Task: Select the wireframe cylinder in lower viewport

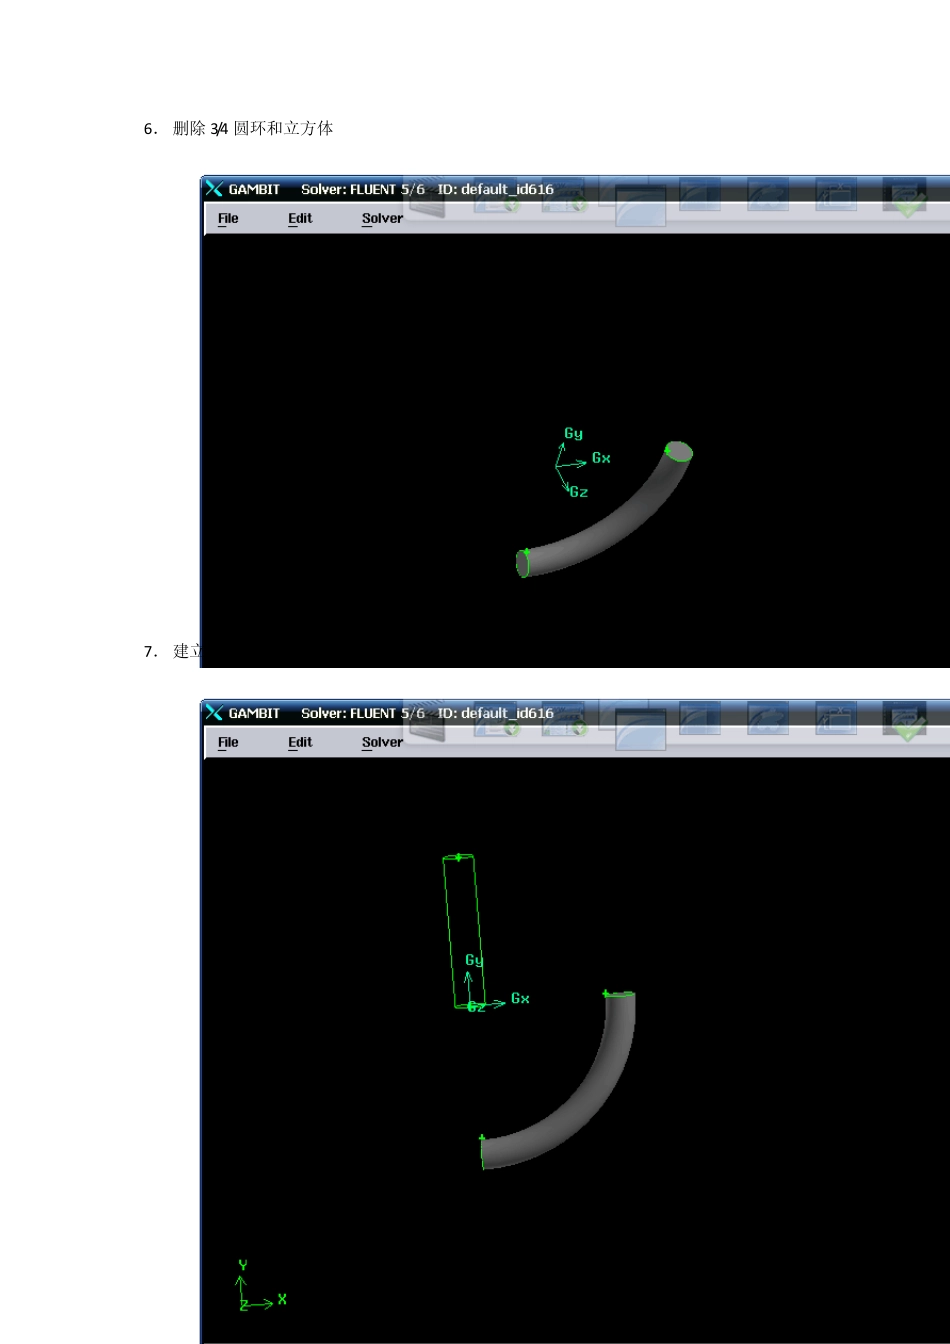Action: tap(464, 932)
